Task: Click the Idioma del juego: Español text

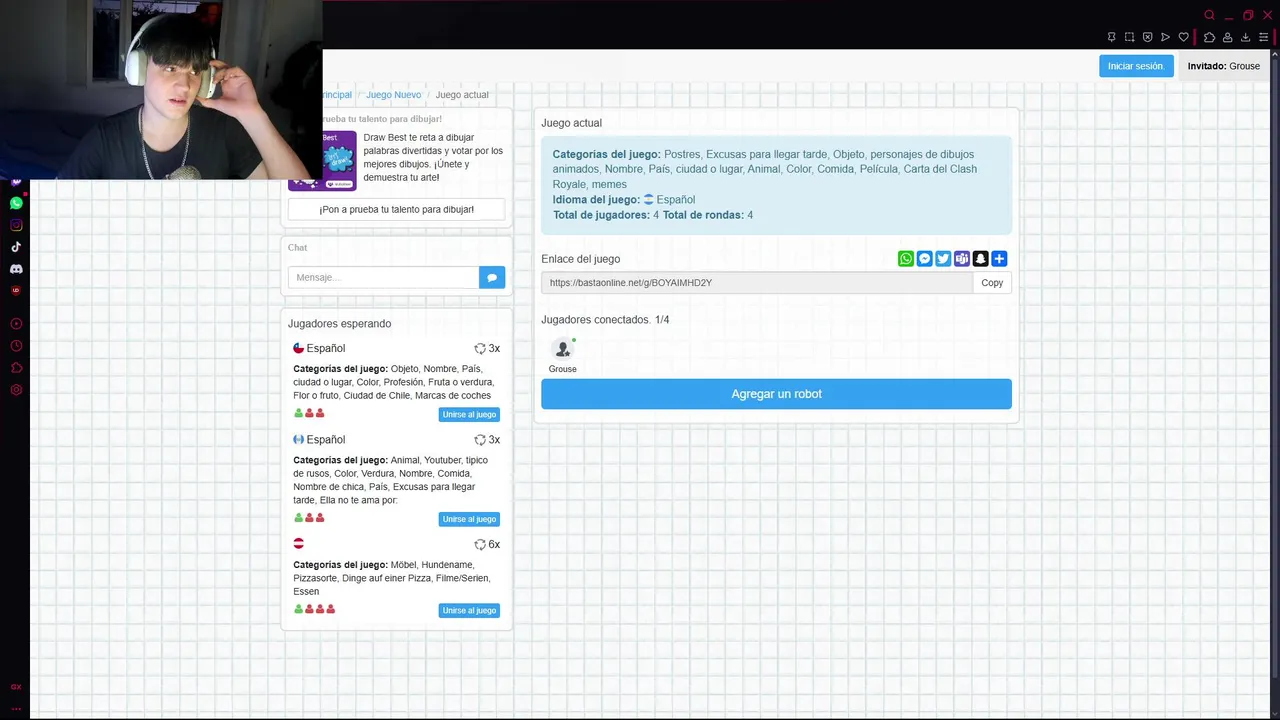Action: tap(624, 200)
